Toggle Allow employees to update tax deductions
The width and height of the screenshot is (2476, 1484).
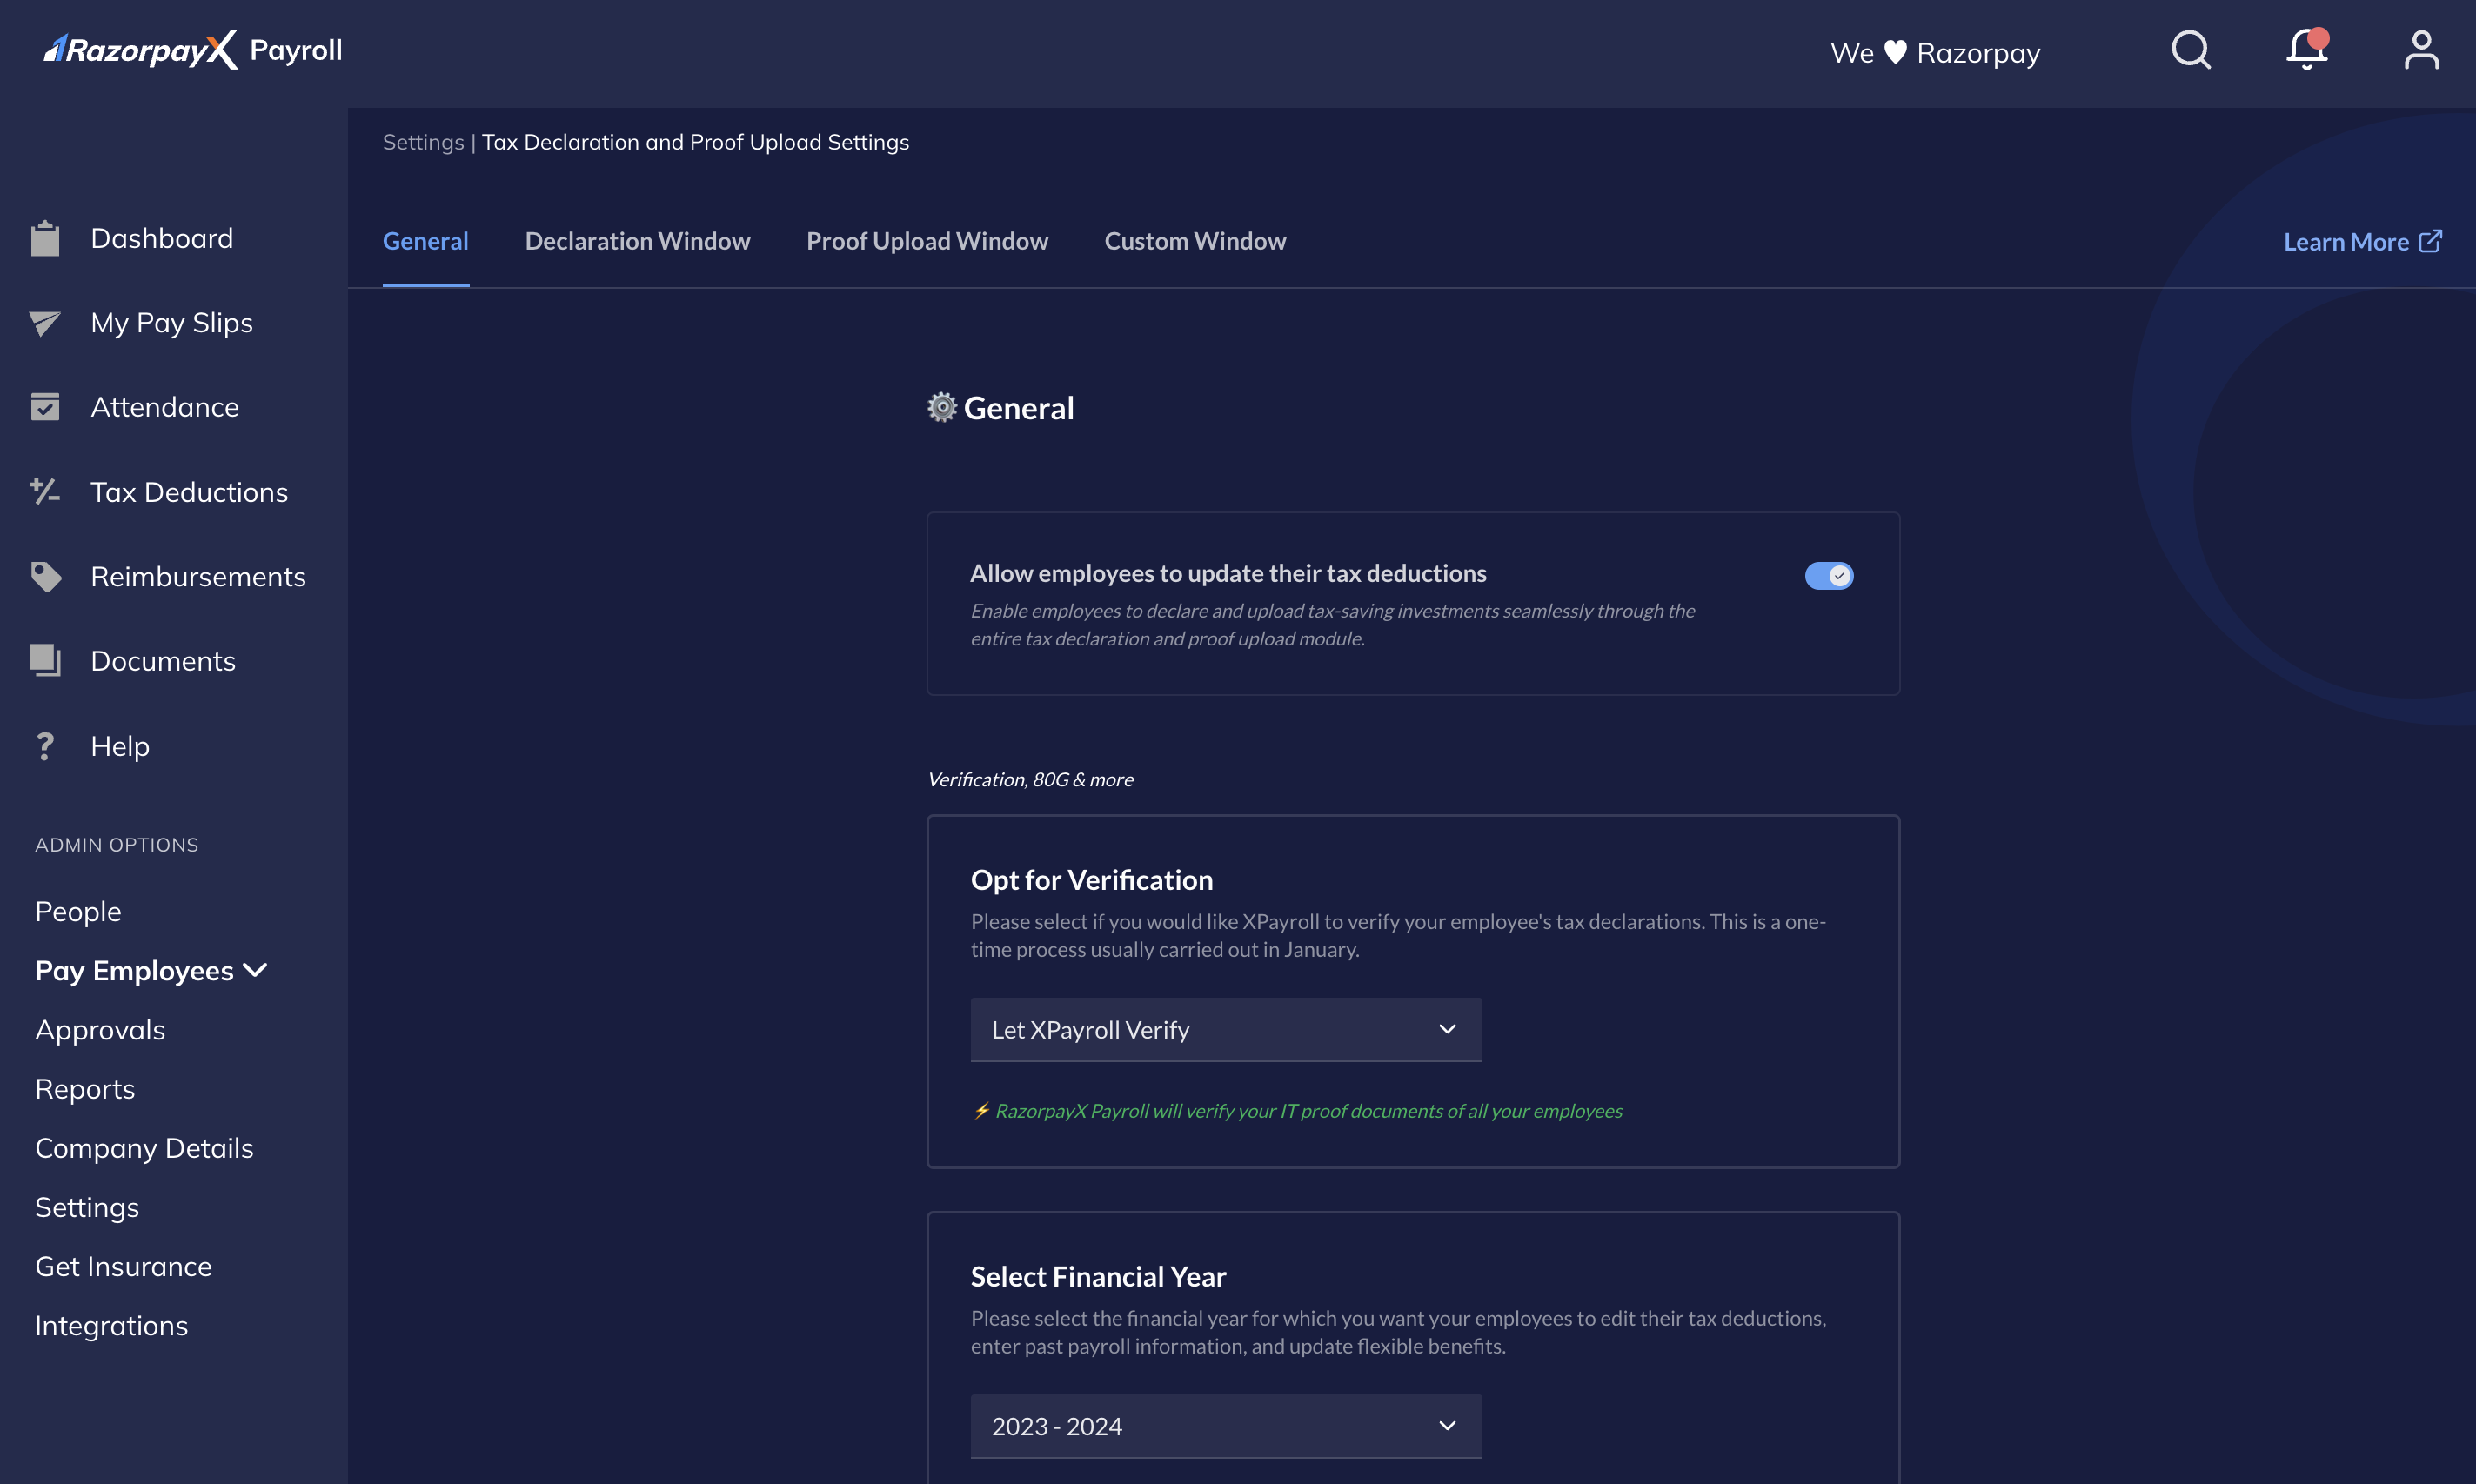(1828, 574)
